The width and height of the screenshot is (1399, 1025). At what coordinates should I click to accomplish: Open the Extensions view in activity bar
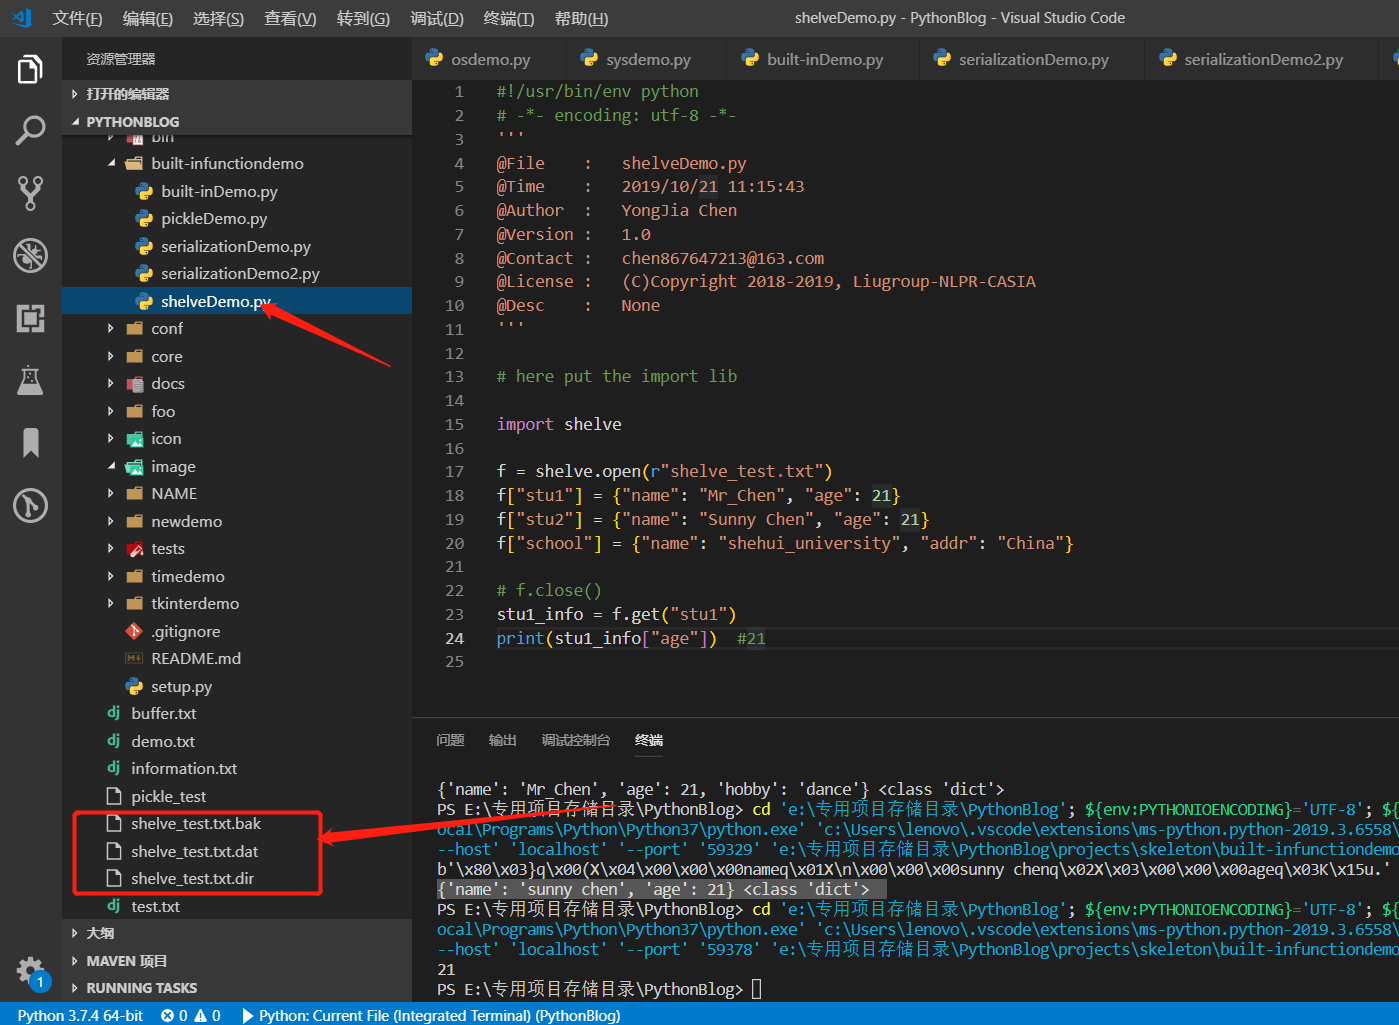click(x=30, y=318)
